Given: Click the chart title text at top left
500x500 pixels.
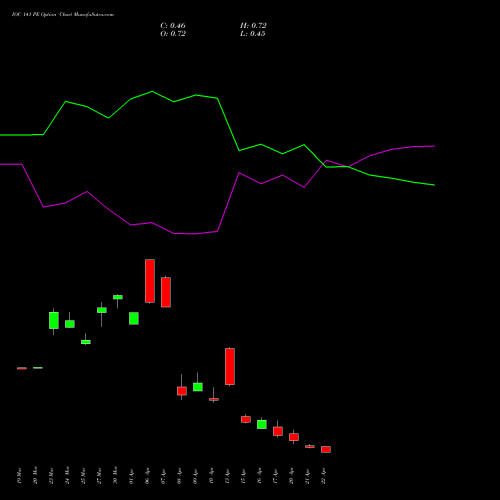Looking at the screenshot, I should (x=63, y=15).
